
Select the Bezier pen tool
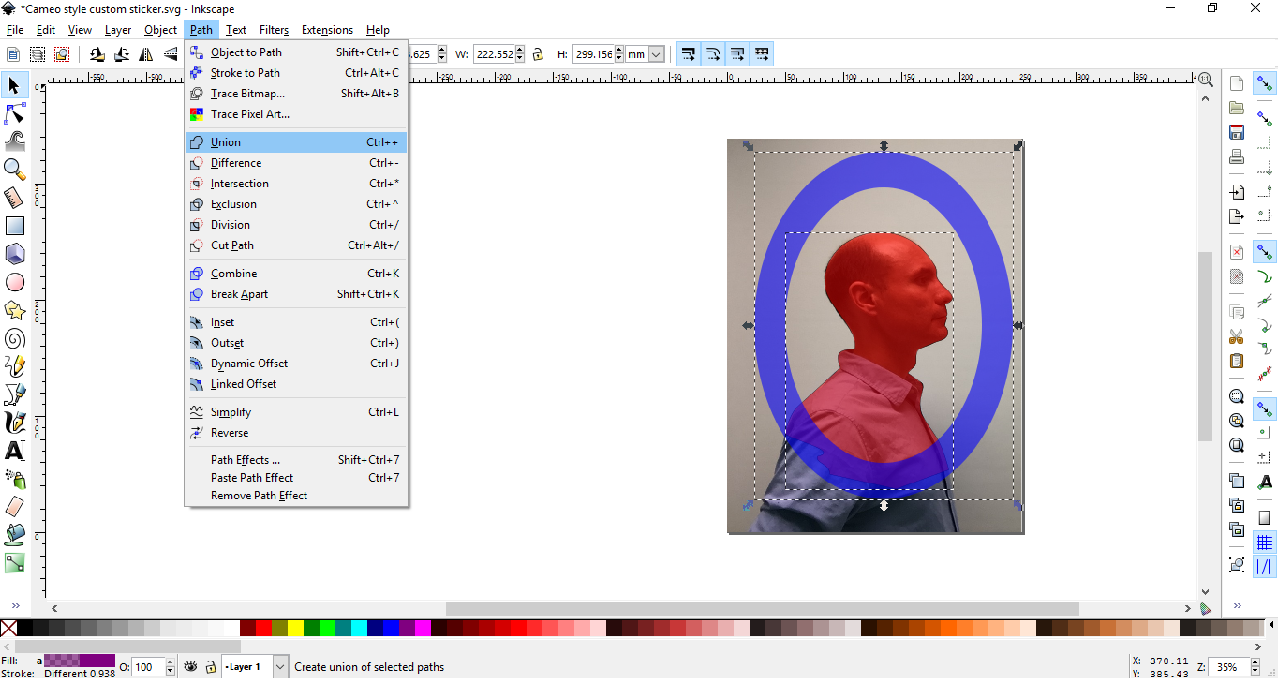coord(14,394)
